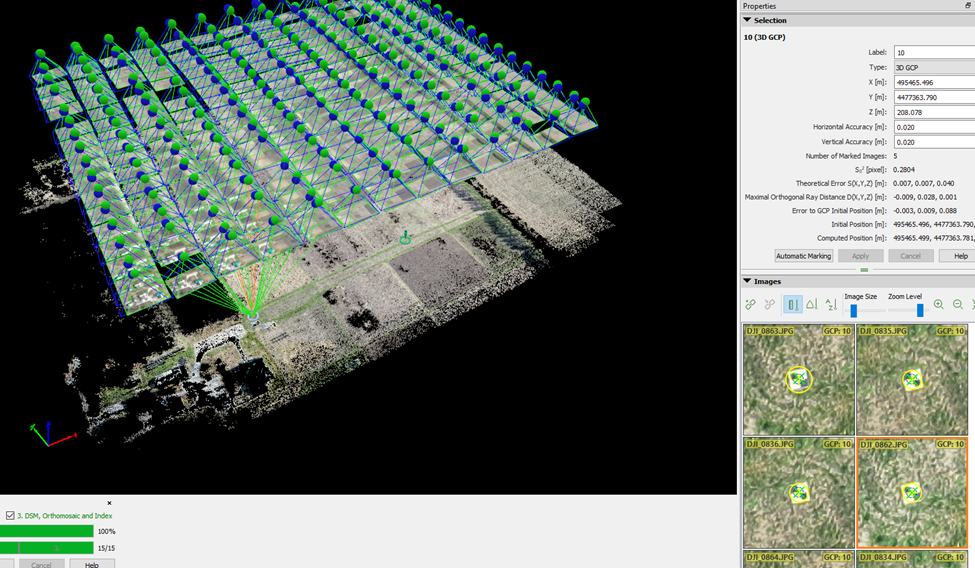Viewport: 975px width, 568px height.
Task: Click the Y [m] coordinate field
Action: click(x=935, y=97)
